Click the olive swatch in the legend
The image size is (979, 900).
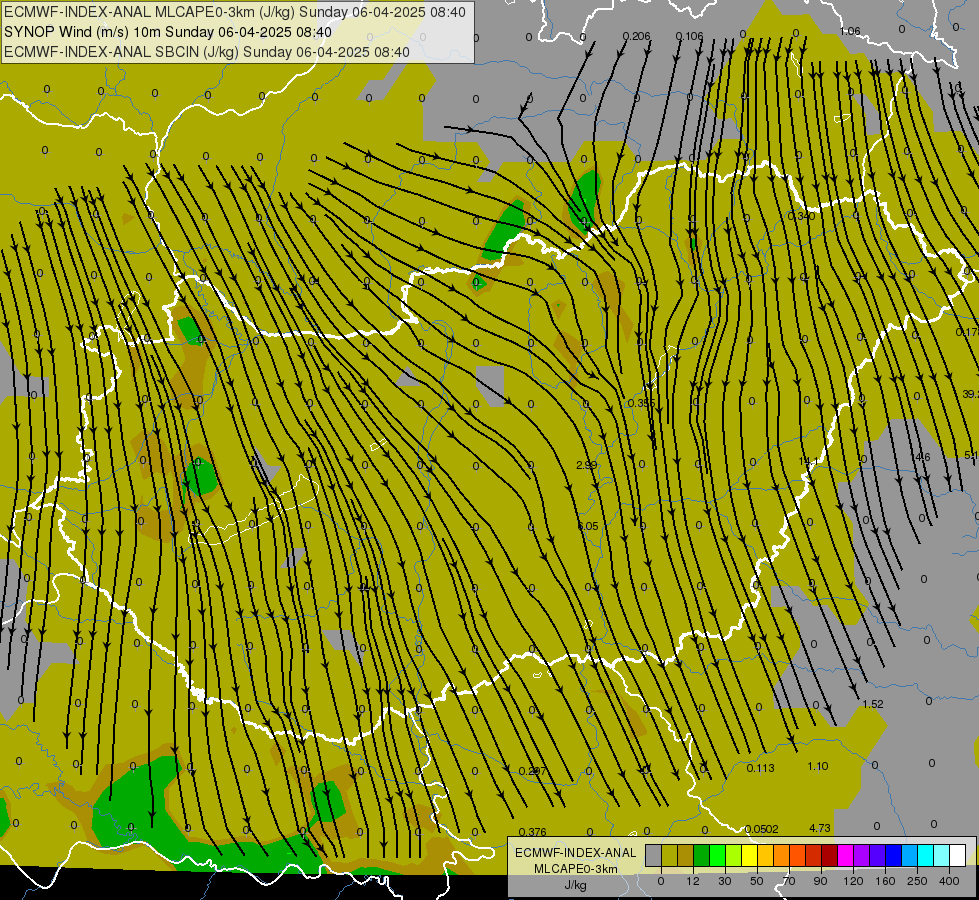[x=669, y=855]
